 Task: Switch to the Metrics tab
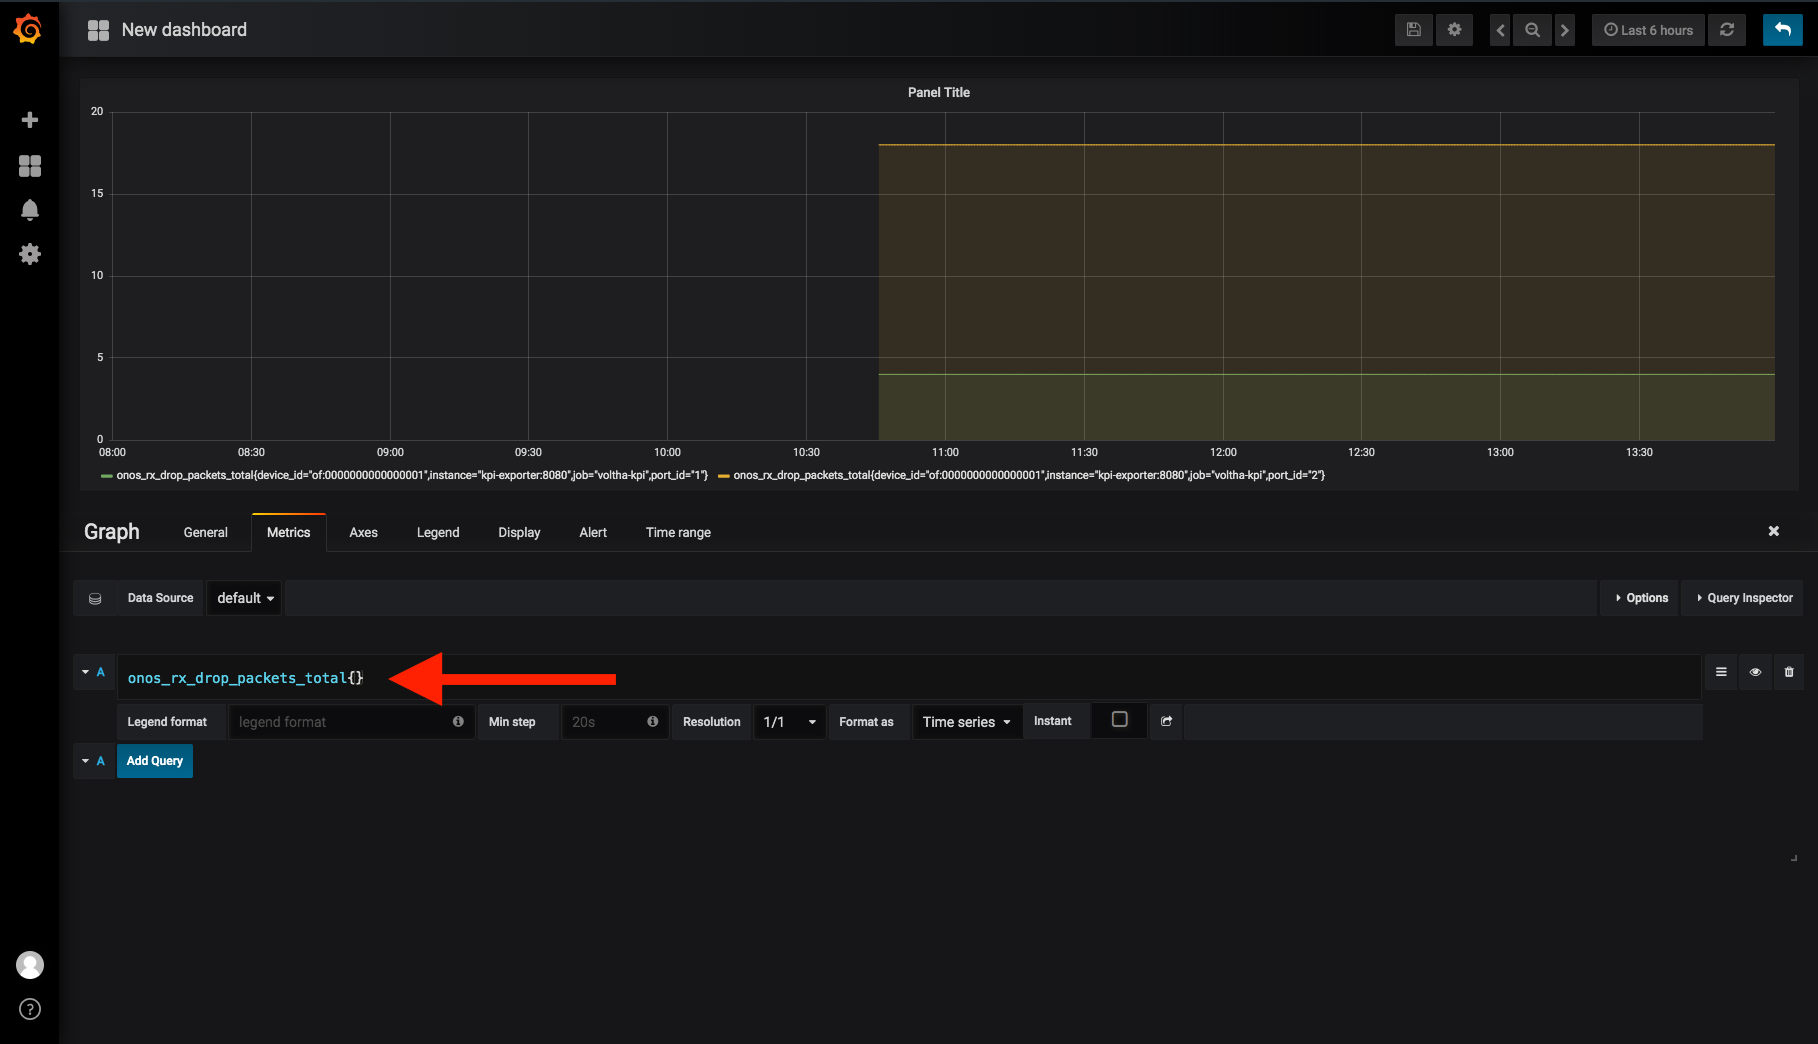pyautogui.click(x=288, y=532)
